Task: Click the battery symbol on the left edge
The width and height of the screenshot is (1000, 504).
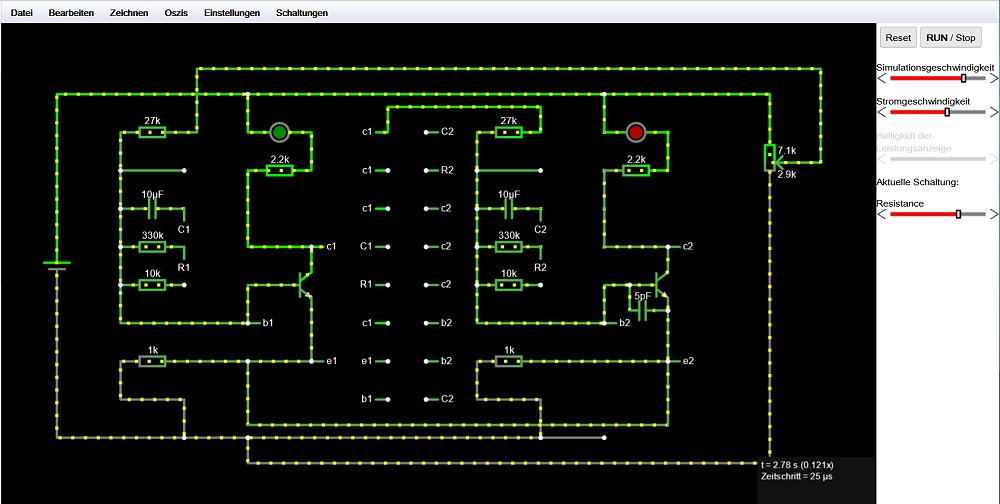Action: [x=56, y=265]
